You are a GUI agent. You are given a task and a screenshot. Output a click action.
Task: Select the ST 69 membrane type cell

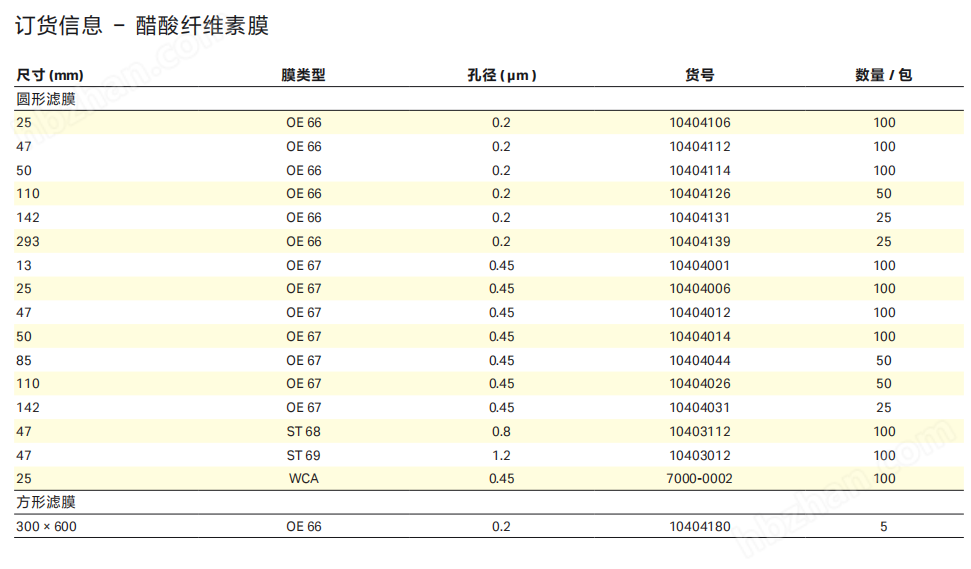point(303,455)
